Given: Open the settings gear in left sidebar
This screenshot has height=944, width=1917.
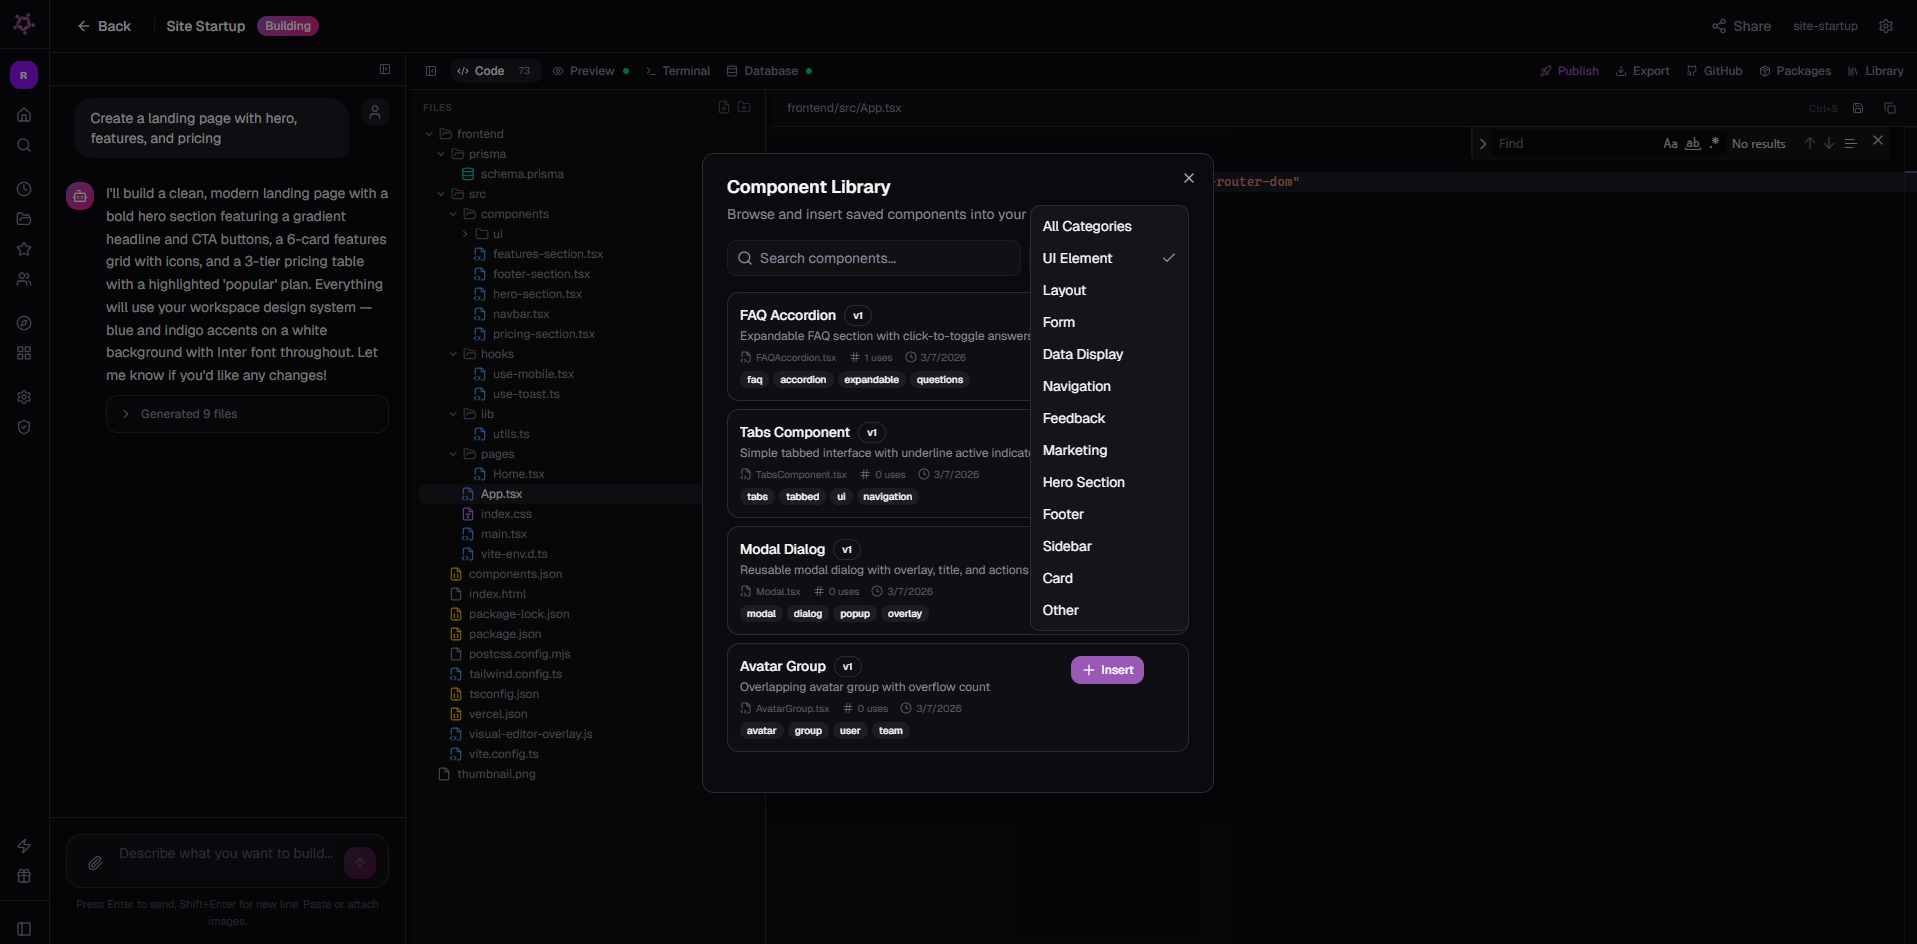Looking at the screenshot, I should [23, 397].
